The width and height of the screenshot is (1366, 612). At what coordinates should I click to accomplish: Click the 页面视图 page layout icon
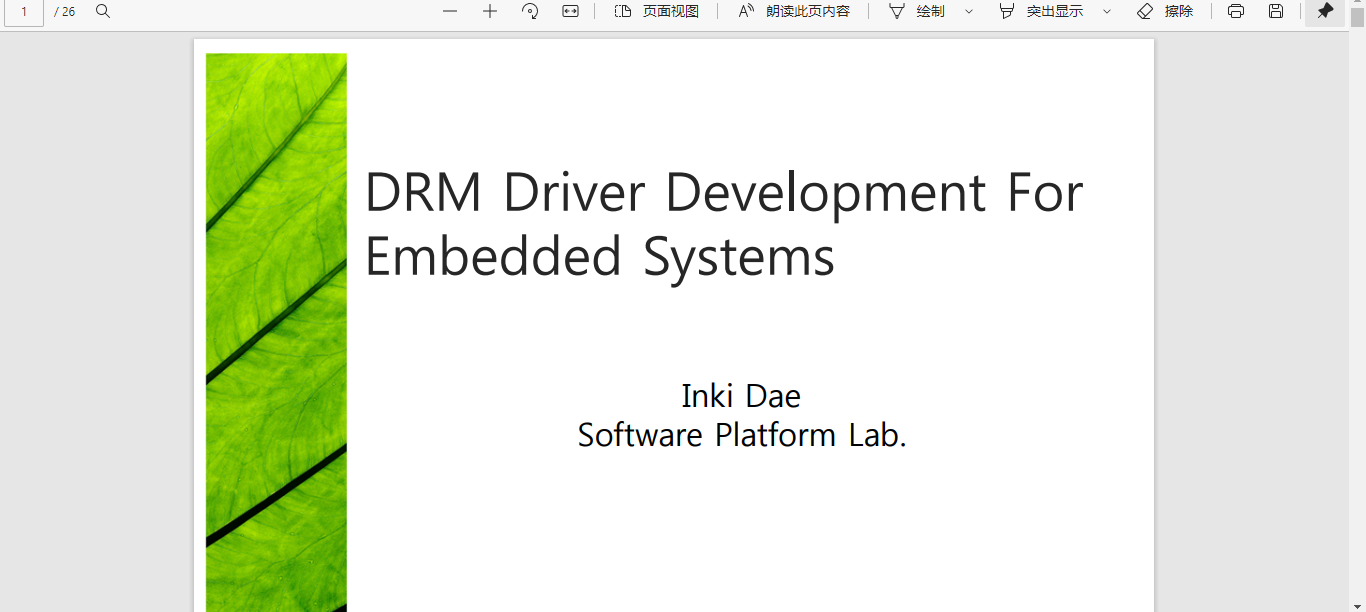622,11
